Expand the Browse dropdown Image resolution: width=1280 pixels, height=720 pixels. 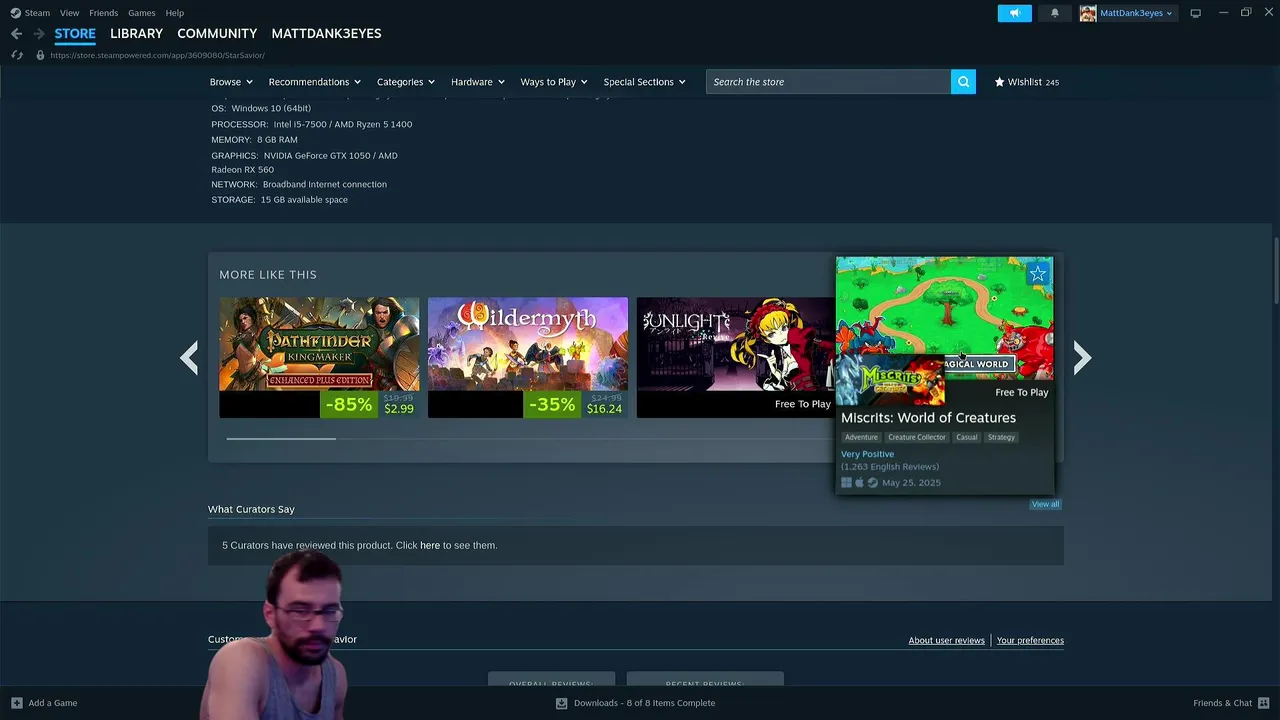click(231, 82)
